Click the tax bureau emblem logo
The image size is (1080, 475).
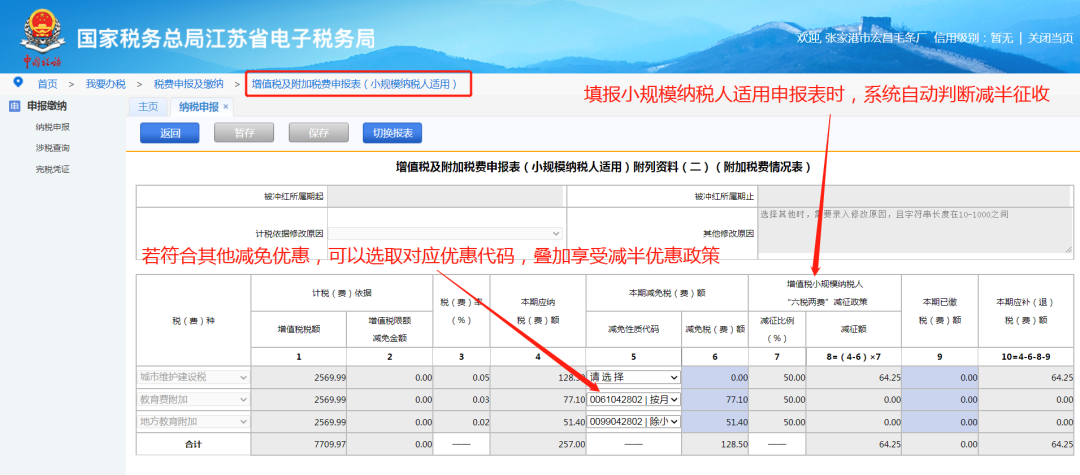coord(43,36)
